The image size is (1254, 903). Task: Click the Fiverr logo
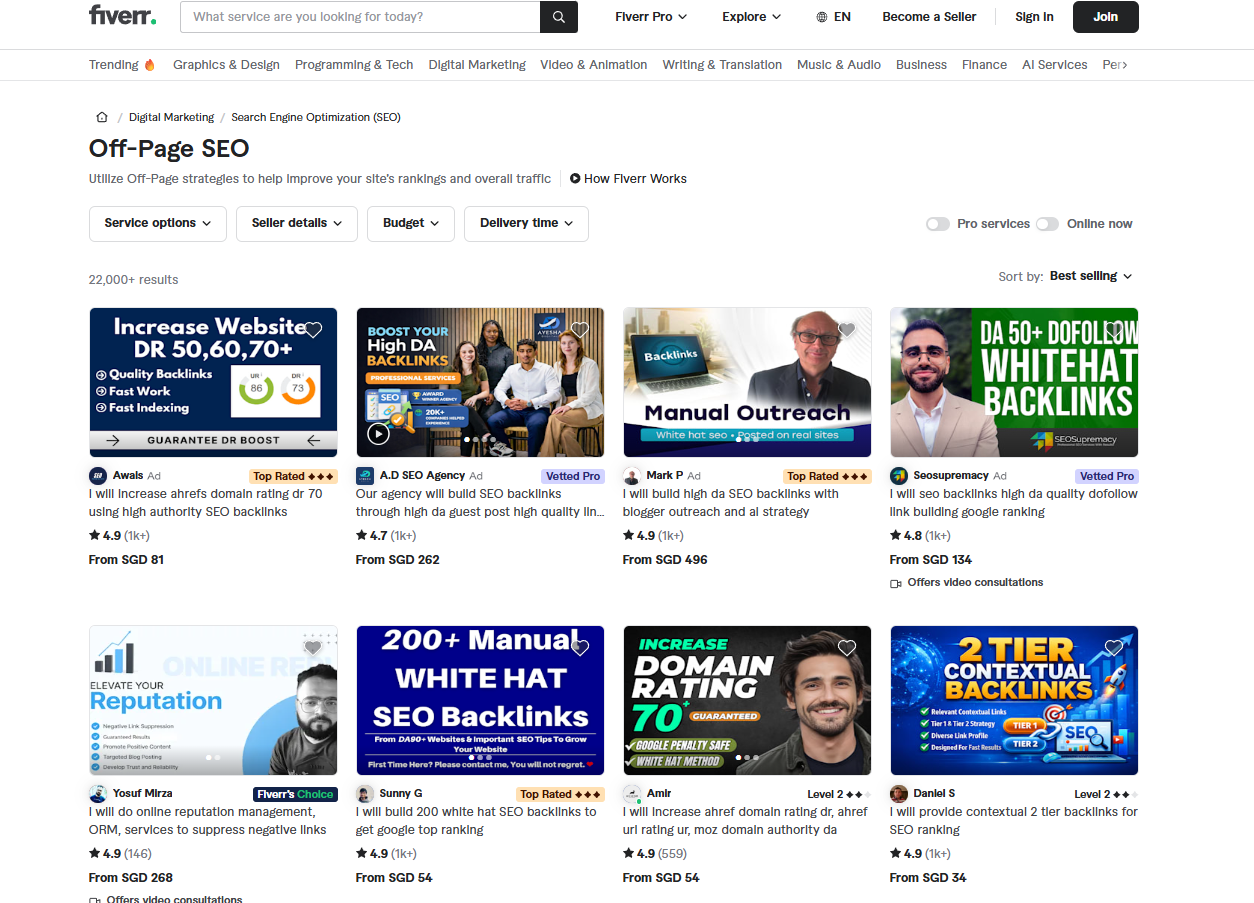click(x=123, y=16)
